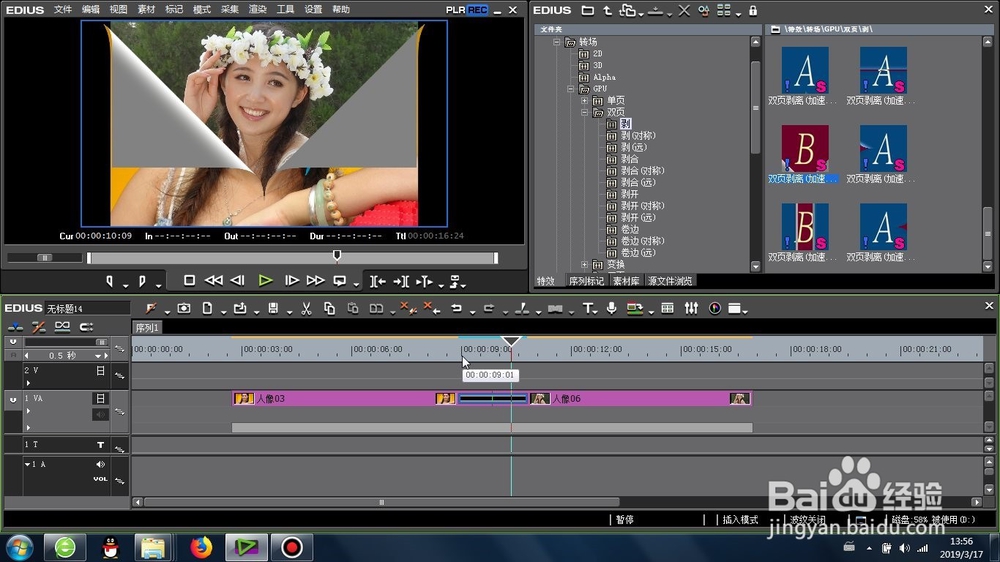
Task: Open Firefox from the taskbar
Action: [x=200, y=547]
